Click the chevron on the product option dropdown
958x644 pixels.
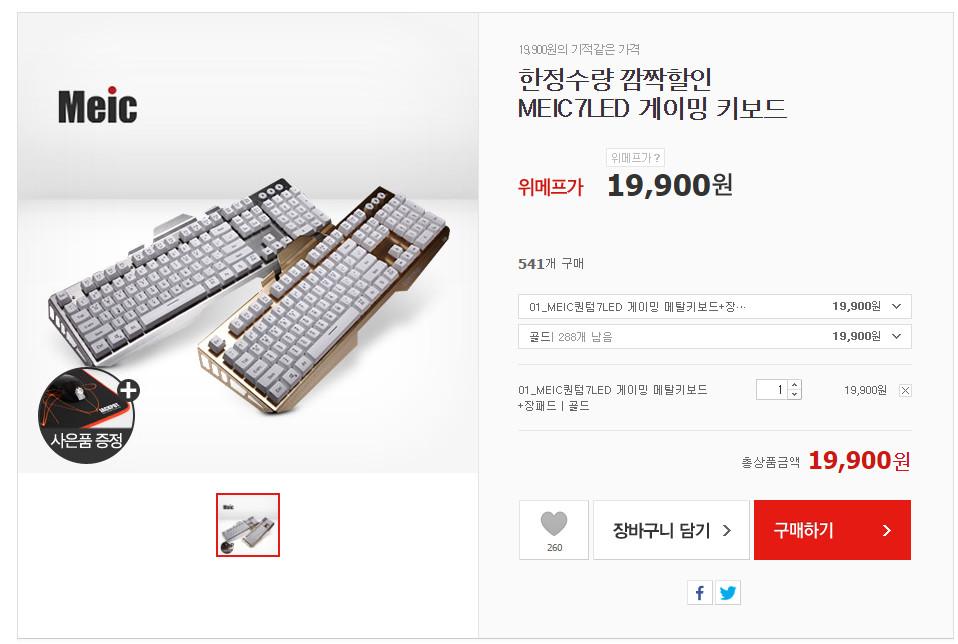click(895, 306)
